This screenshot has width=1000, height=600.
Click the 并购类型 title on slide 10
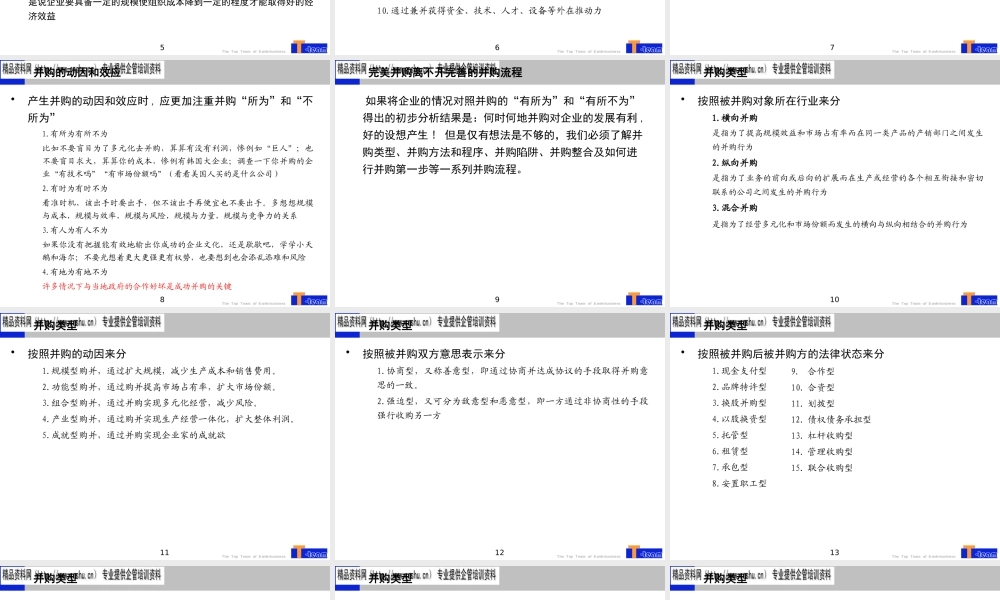point(725,73)
